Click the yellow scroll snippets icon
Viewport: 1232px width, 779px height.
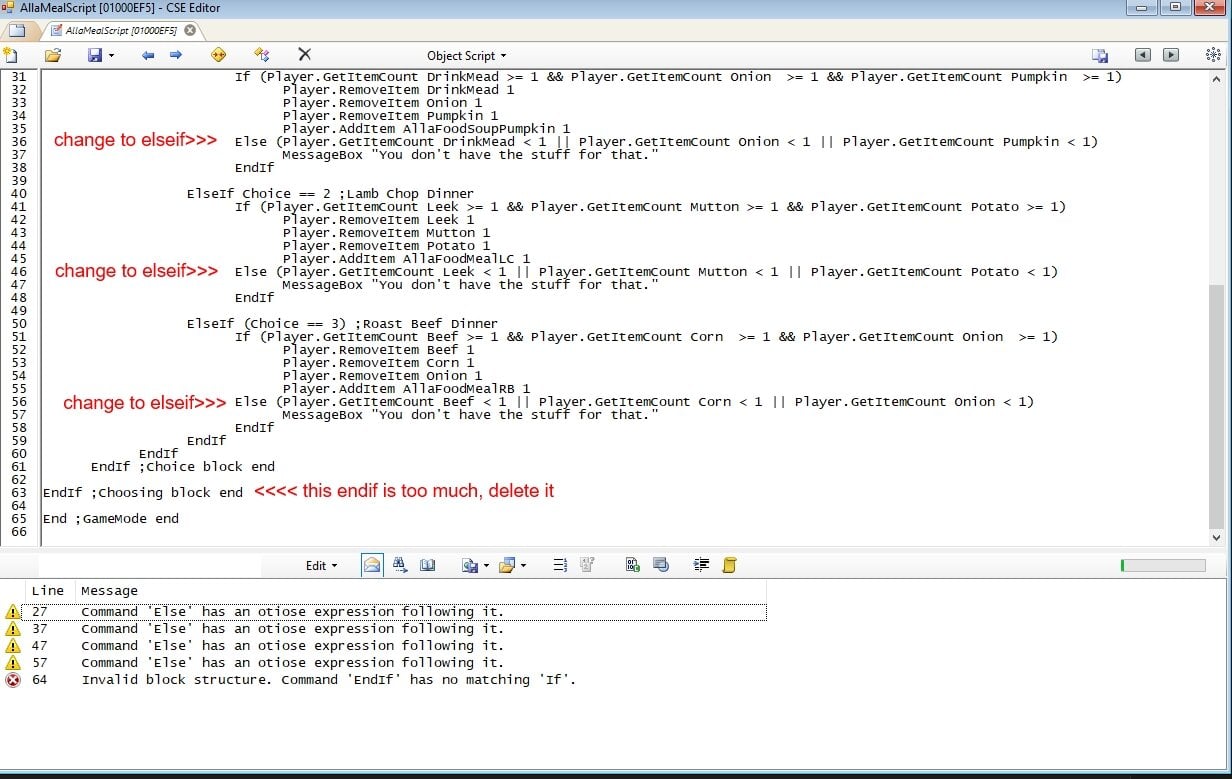click(x=729, y=565)
